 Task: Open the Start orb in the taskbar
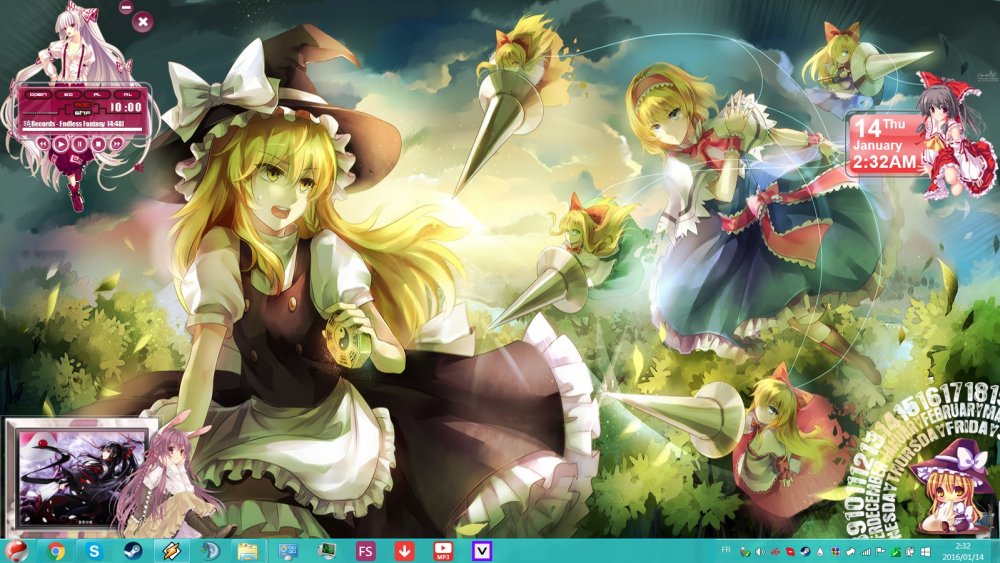tap(15, 550)
